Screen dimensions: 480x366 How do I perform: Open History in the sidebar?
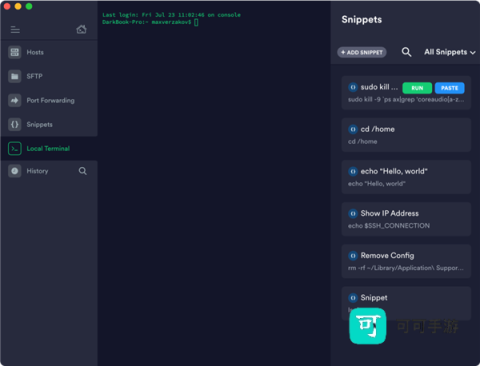(37, 171)
